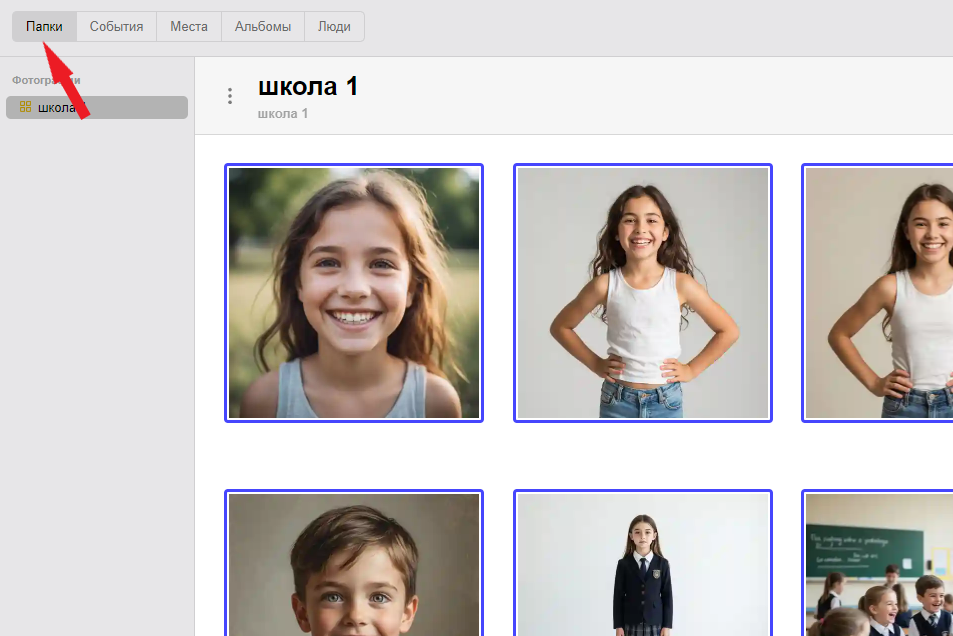953x636 pixels.
Task: Open the close-up portrait of the boy
Action: click(354, 563)
